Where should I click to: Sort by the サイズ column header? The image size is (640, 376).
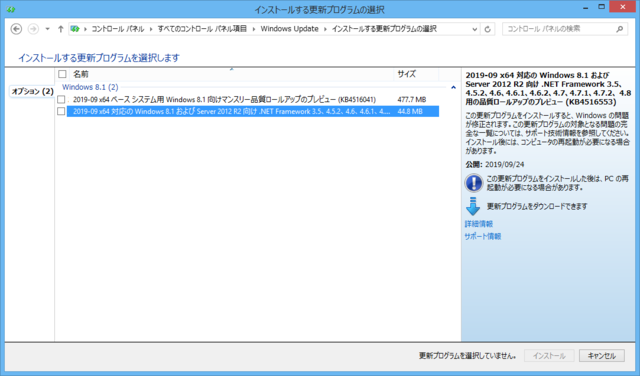tap(407, 74)
